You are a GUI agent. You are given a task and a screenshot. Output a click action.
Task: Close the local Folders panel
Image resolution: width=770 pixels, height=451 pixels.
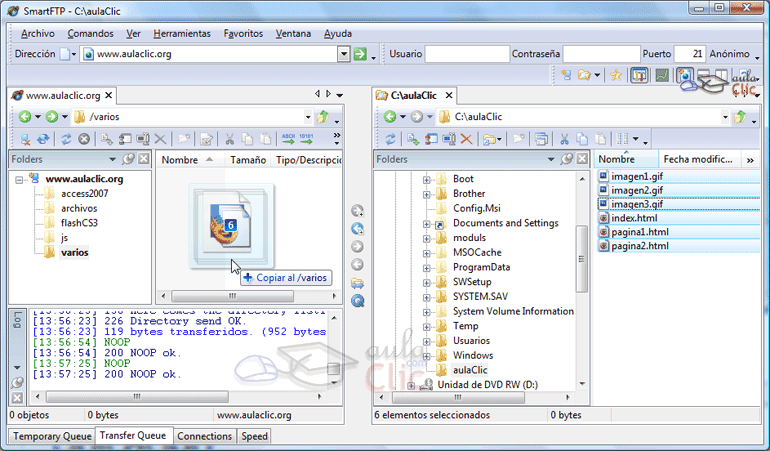[x=582, y=159]
